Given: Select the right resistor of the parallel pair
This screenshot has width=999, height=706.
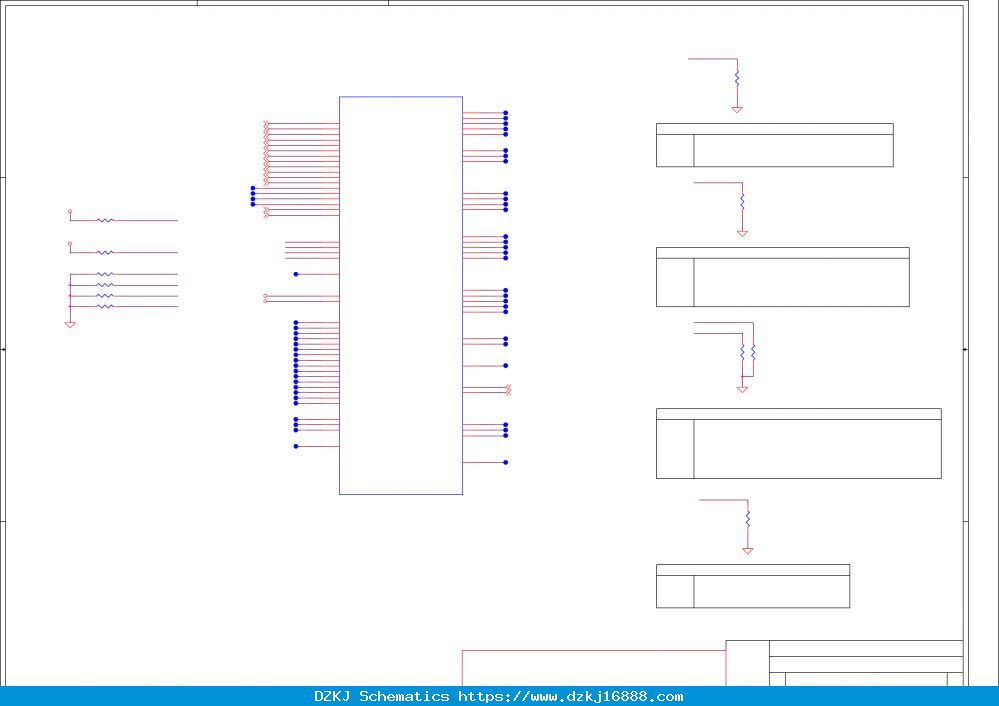Looking at the screenshot, I should [753, 352].
